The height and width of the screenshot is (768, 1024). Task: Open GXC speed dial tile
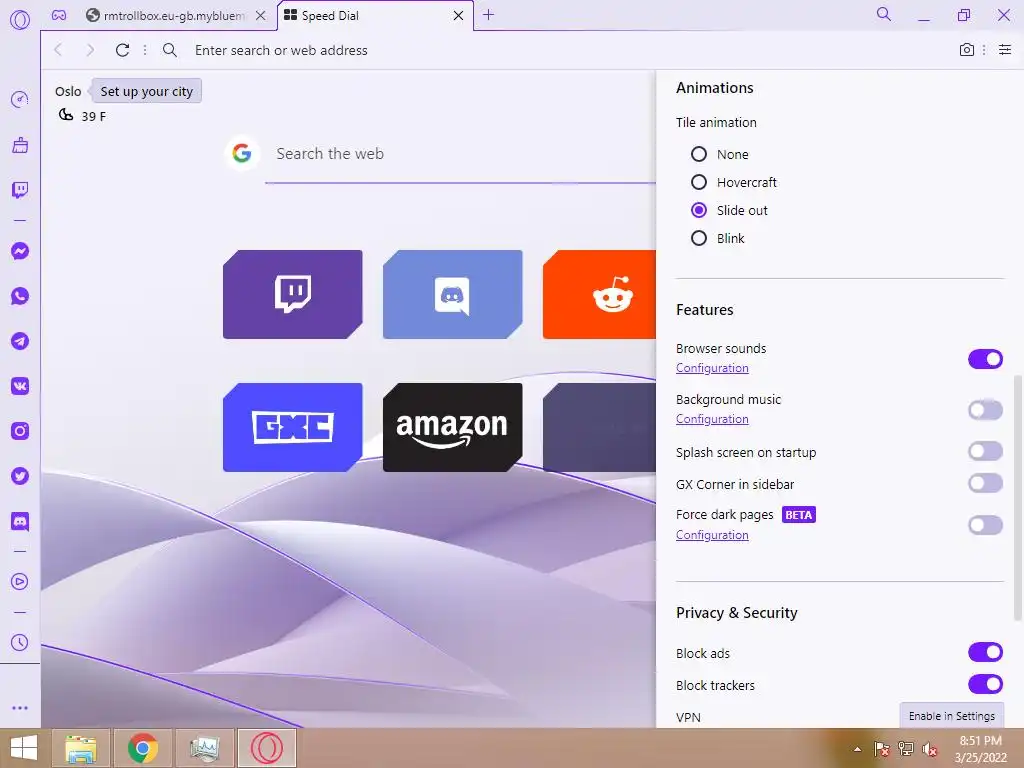(x=293, y=428)
